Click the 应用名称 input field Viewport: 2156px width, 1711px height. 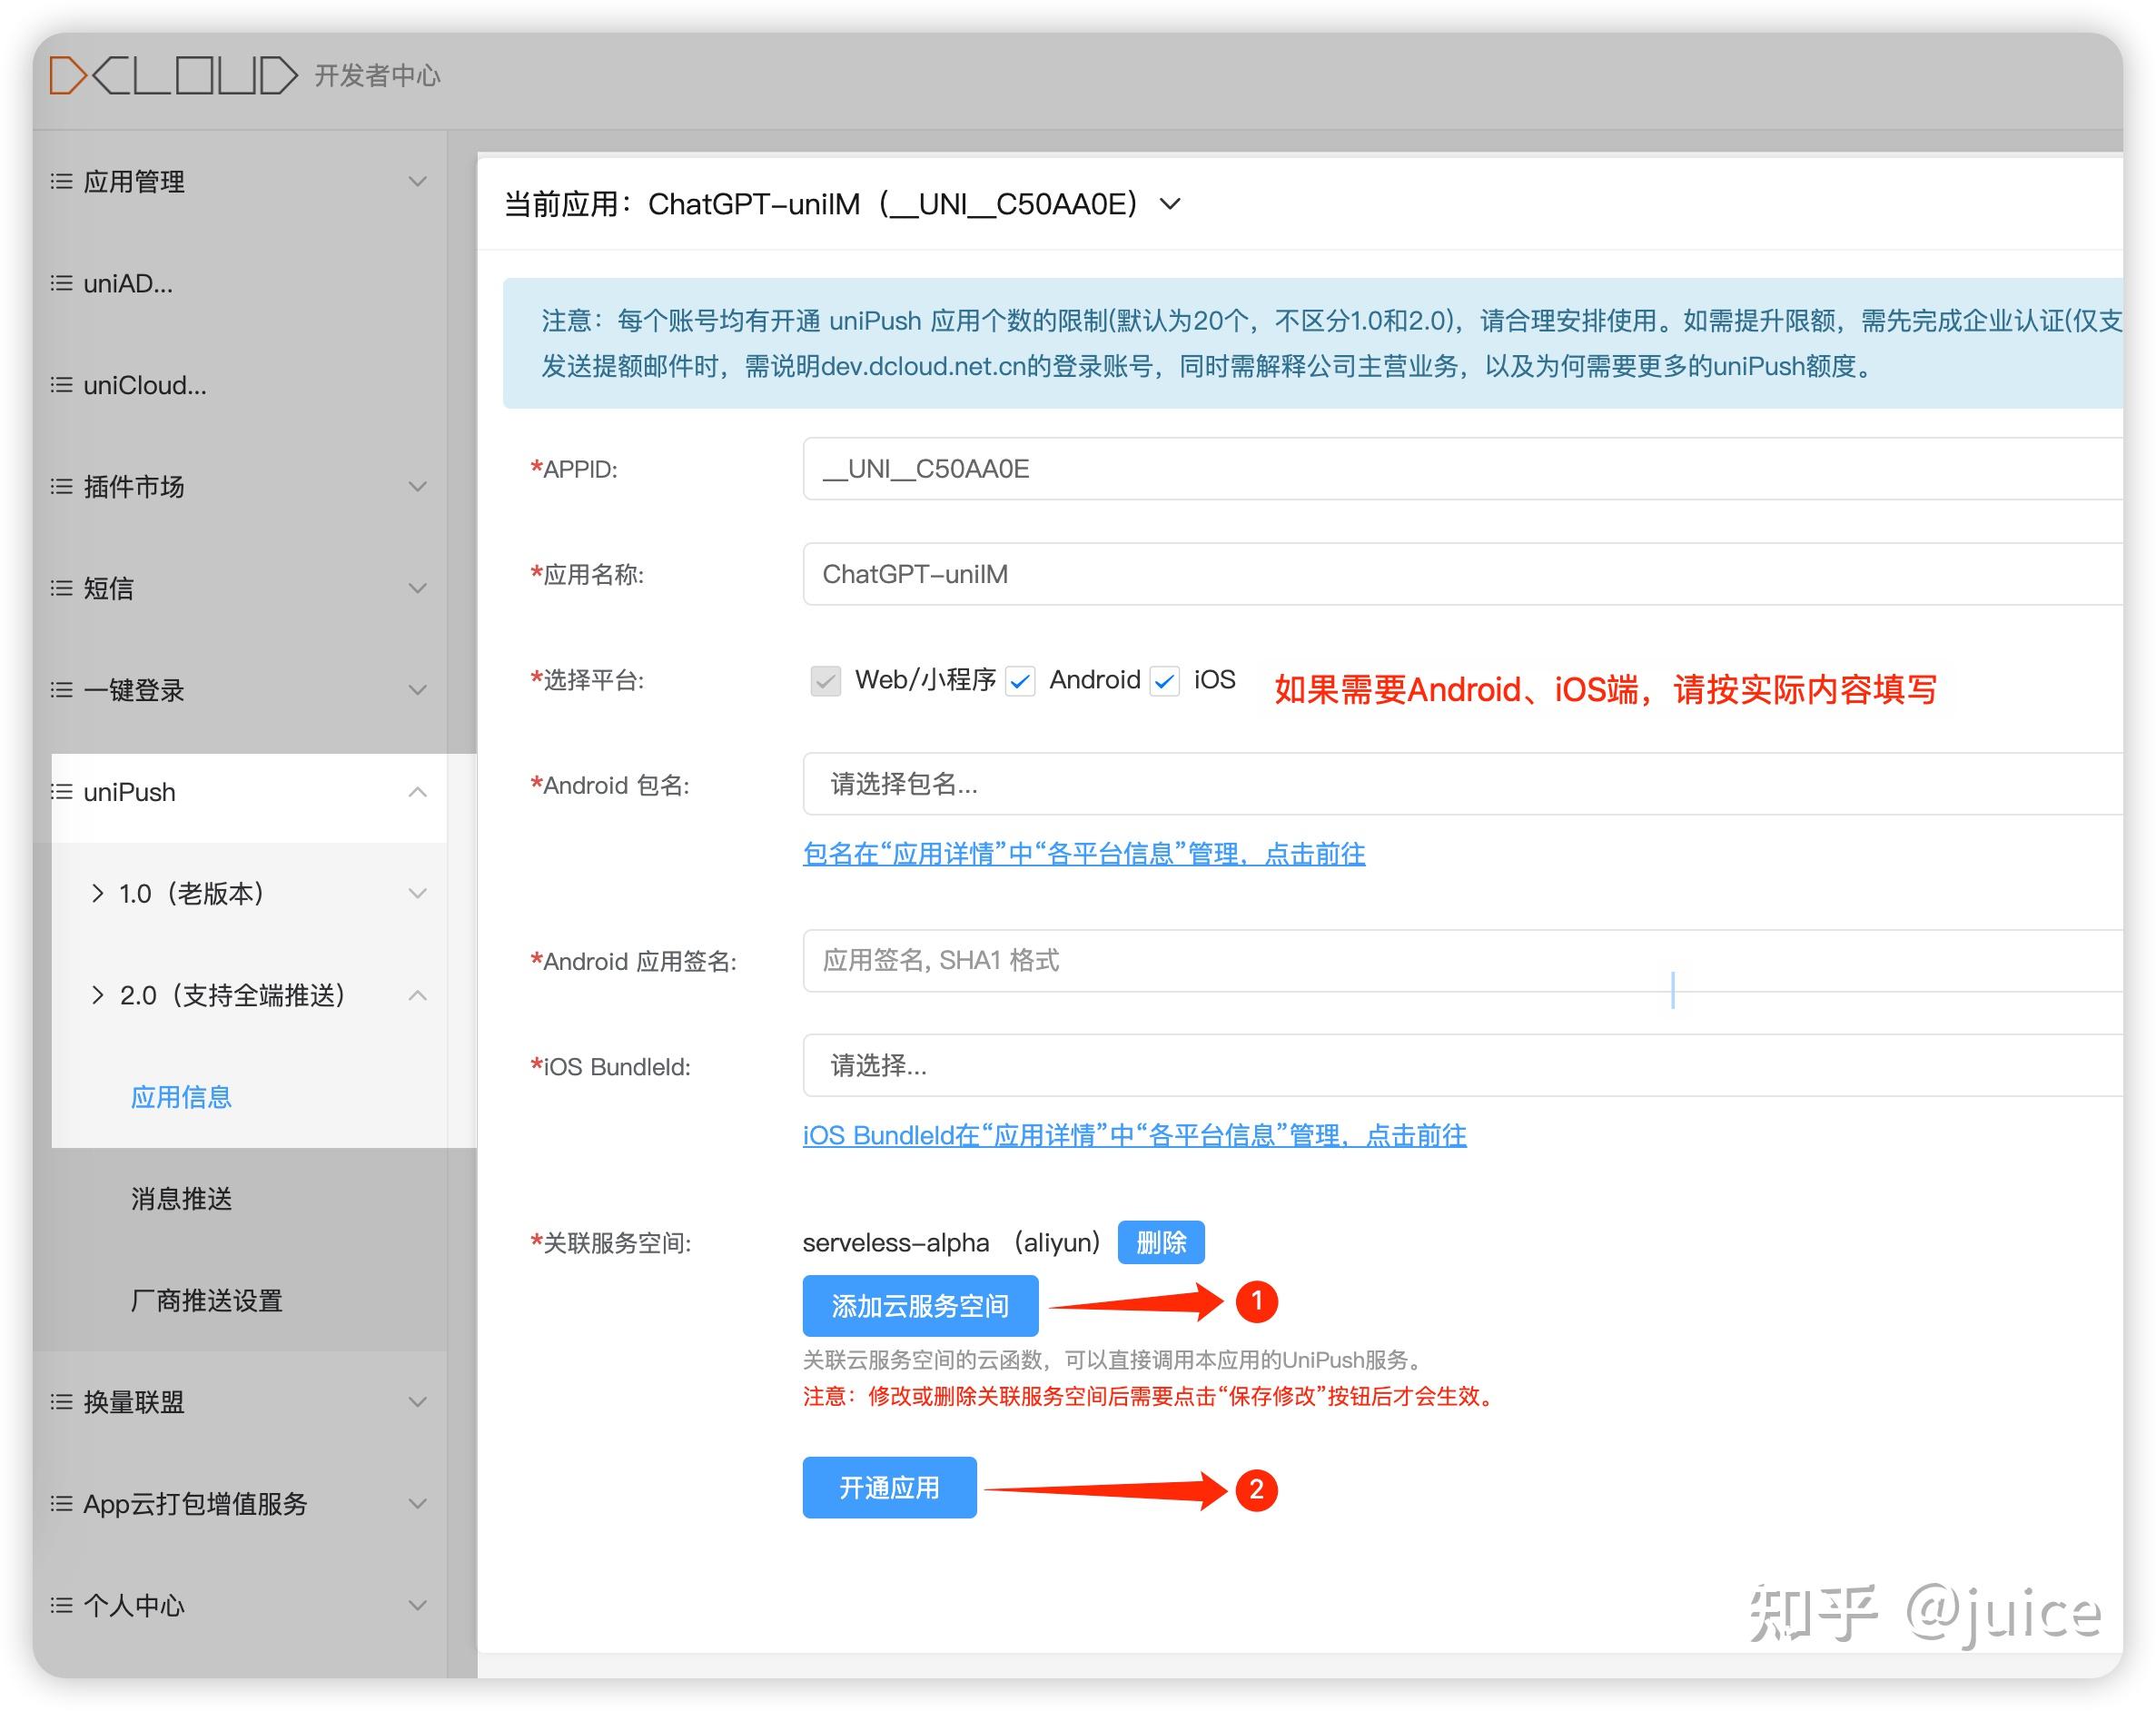1462,574
